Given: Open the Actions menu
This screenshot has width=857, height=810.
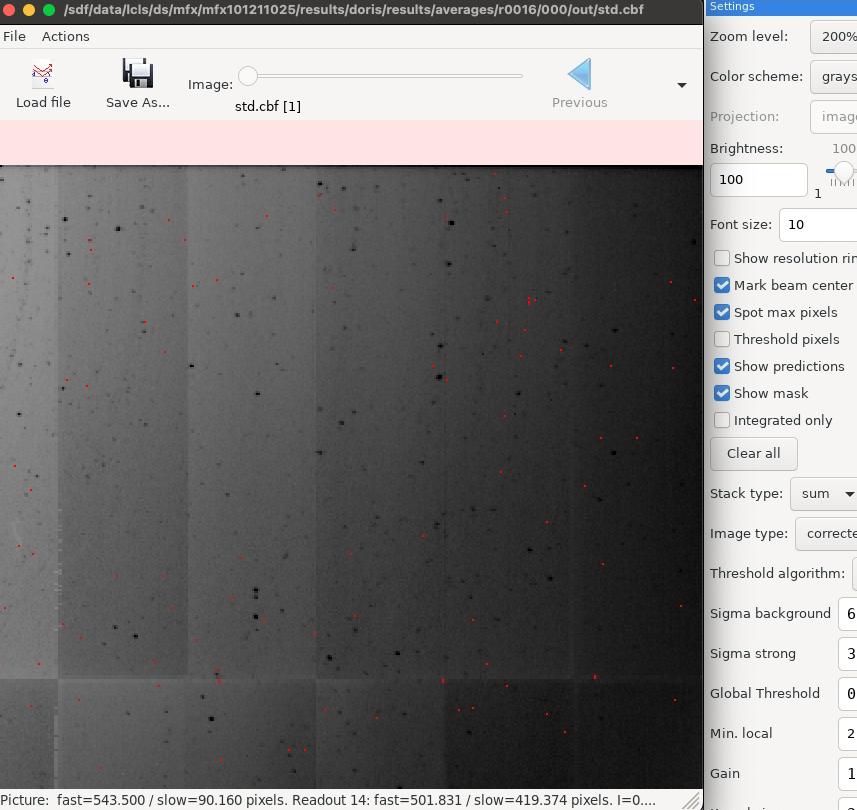Looking at the screenshot, I should 66,37.
